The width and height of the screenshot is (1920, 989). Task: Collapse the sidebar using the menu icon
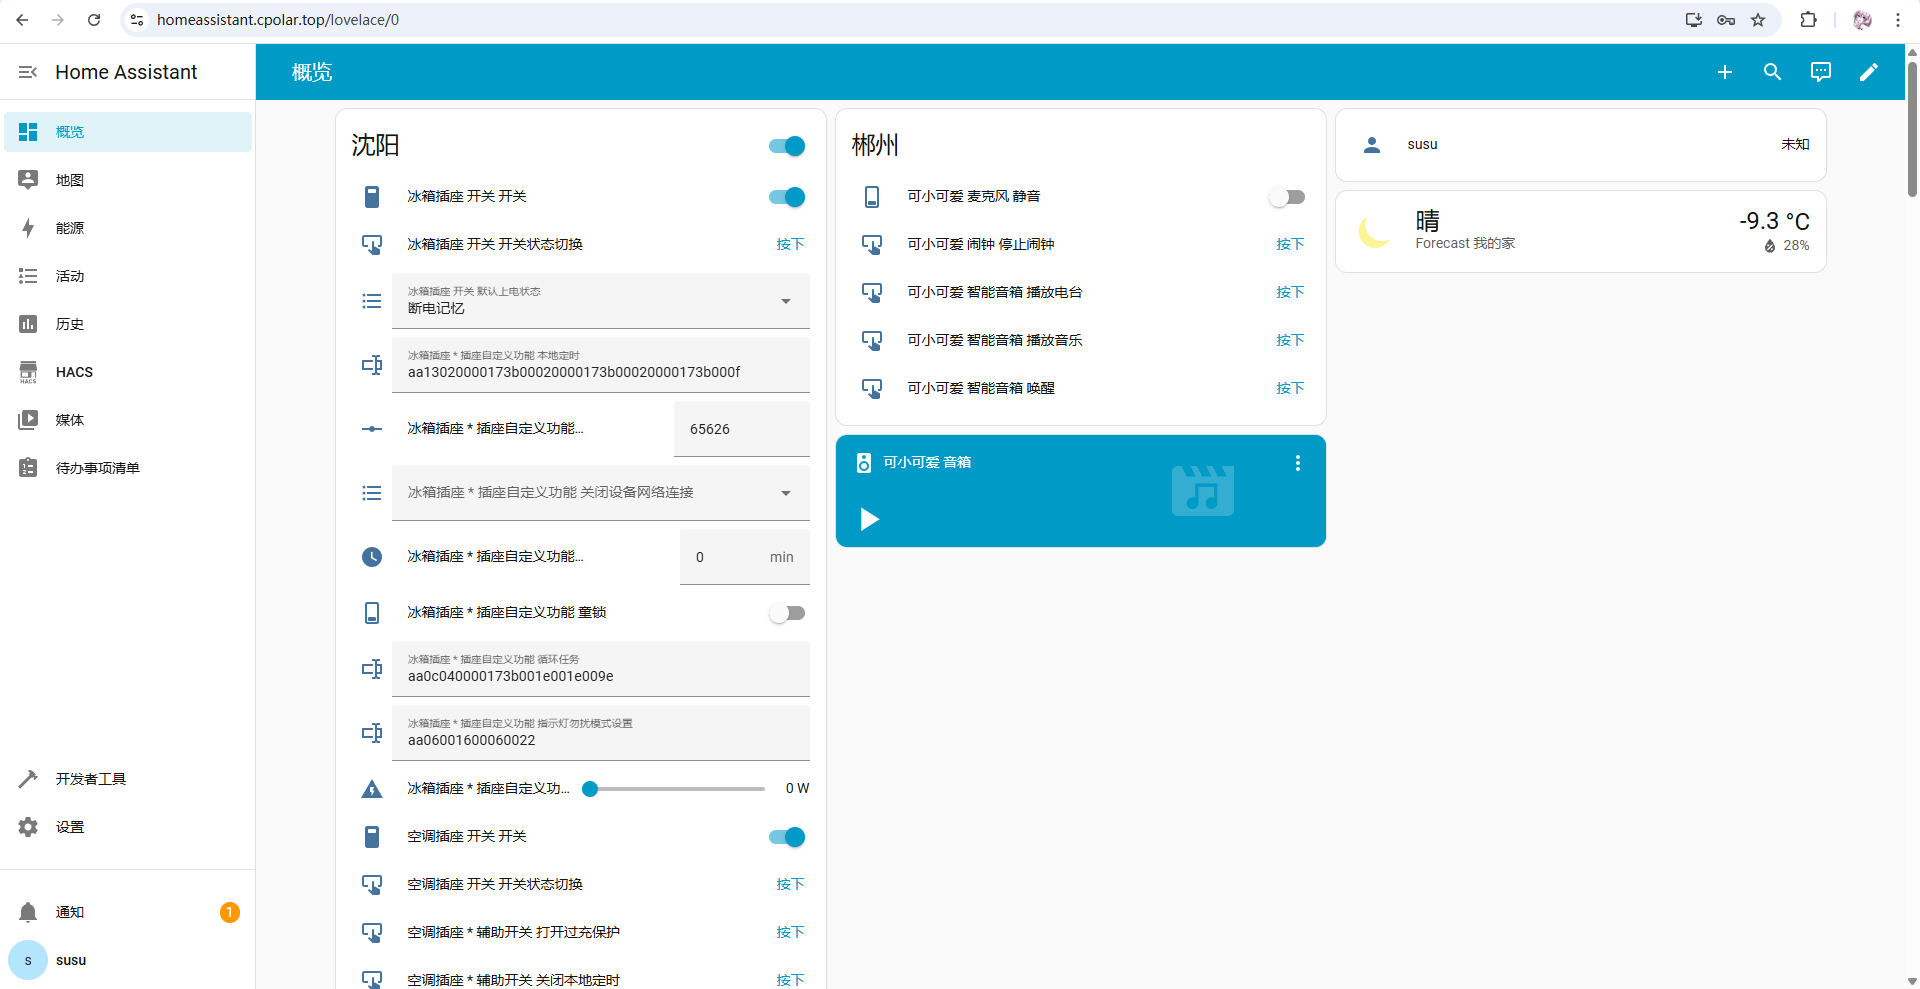[x=28, y=72]
